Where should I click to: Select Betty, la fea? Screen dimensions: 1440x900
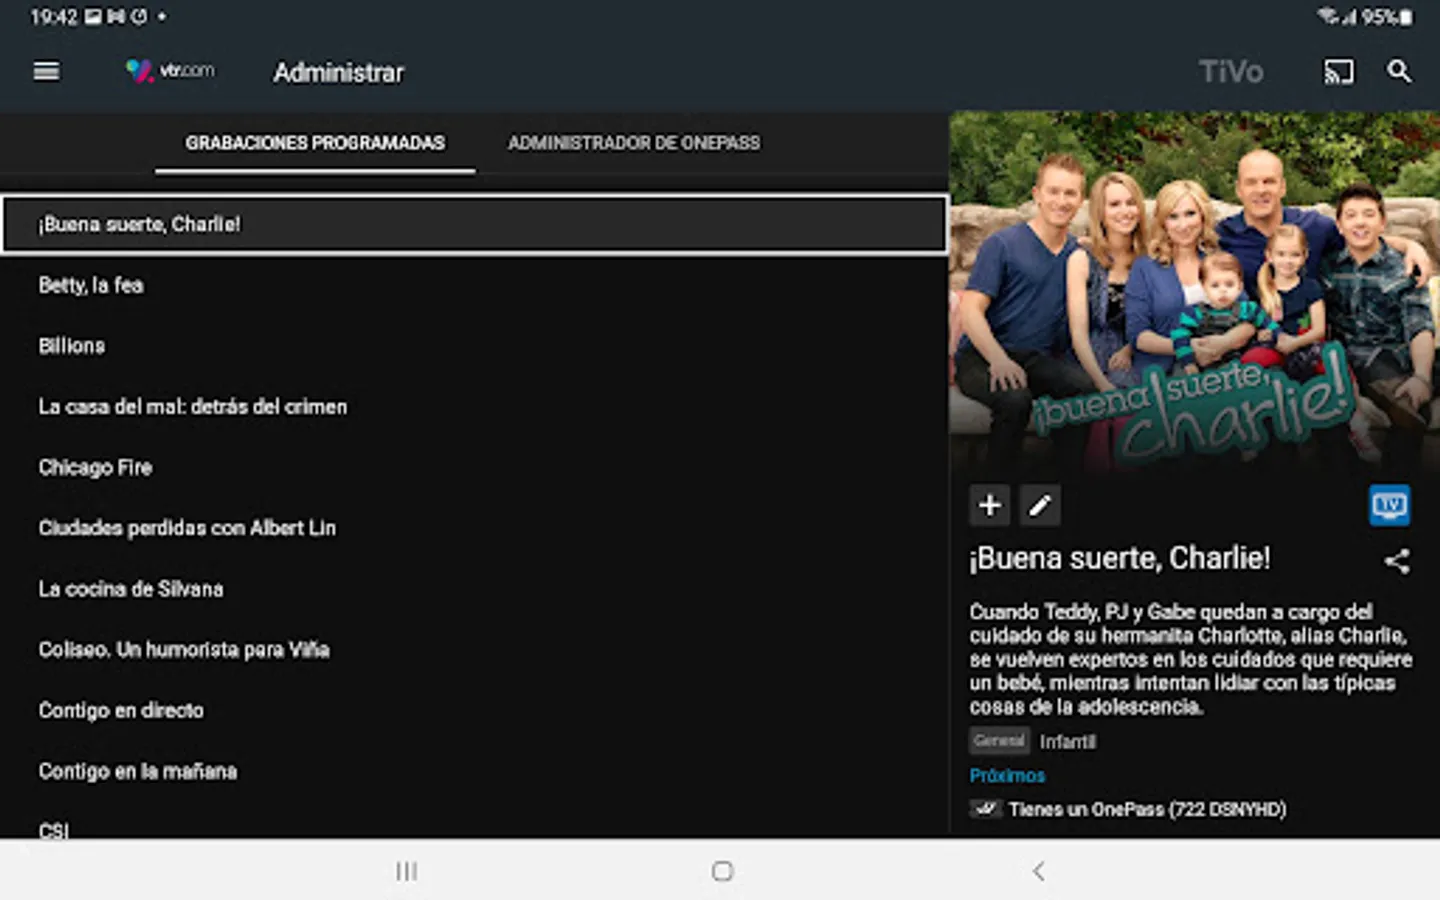tap(474, 285)
